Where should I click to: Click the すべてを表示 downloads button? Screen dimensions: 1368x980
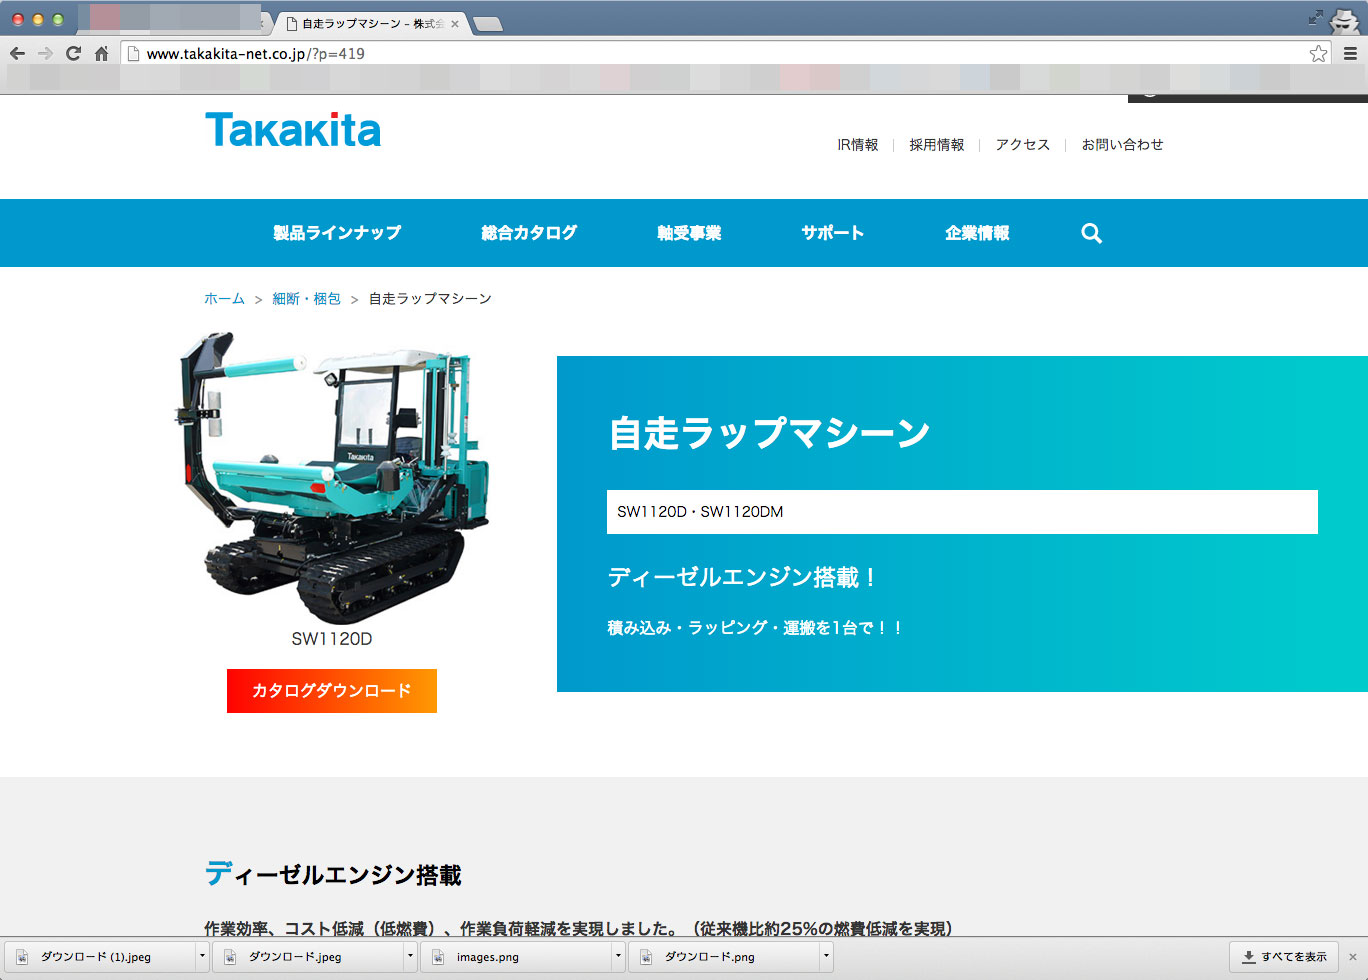1284,957
